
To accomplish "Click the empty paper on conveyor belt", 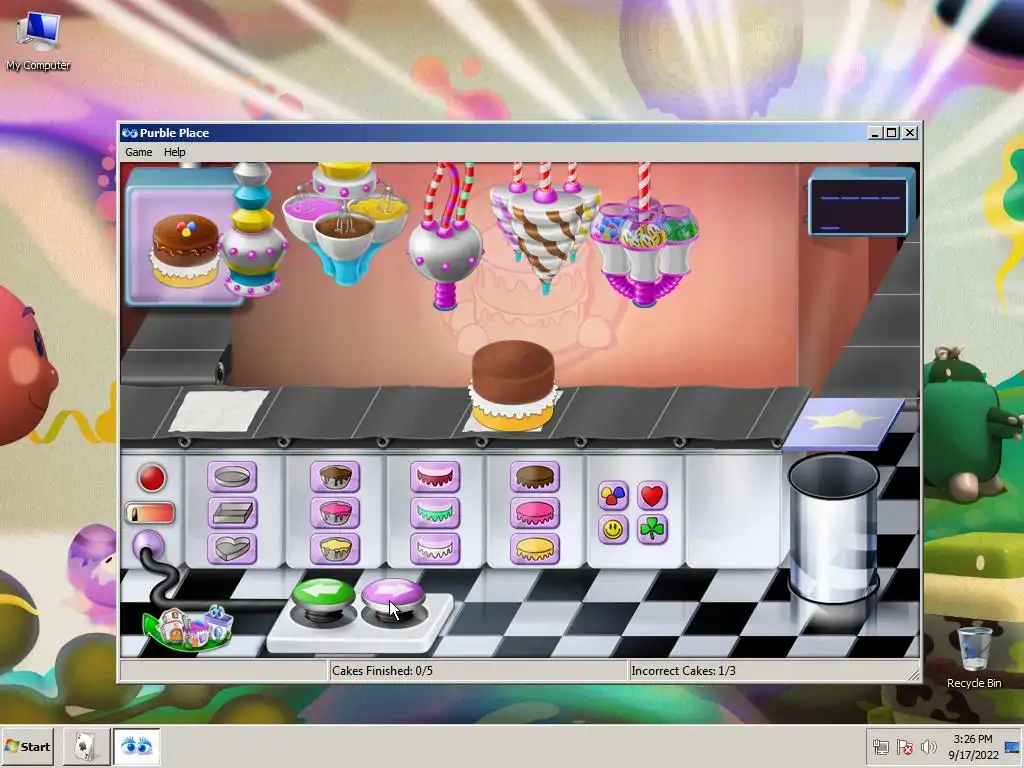I will 219,411.
